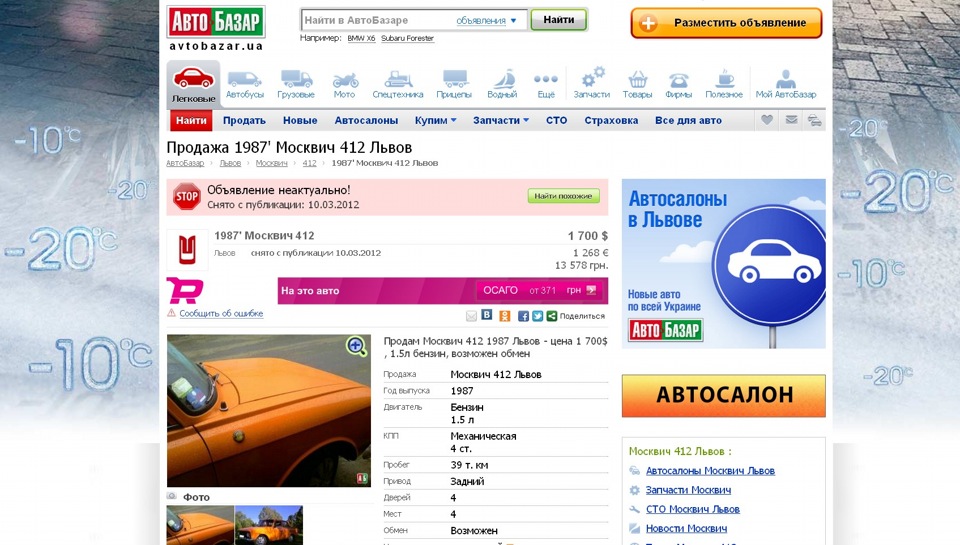Select the first small photo thumbnail
The image size is (960, 545).
(200, 525)
